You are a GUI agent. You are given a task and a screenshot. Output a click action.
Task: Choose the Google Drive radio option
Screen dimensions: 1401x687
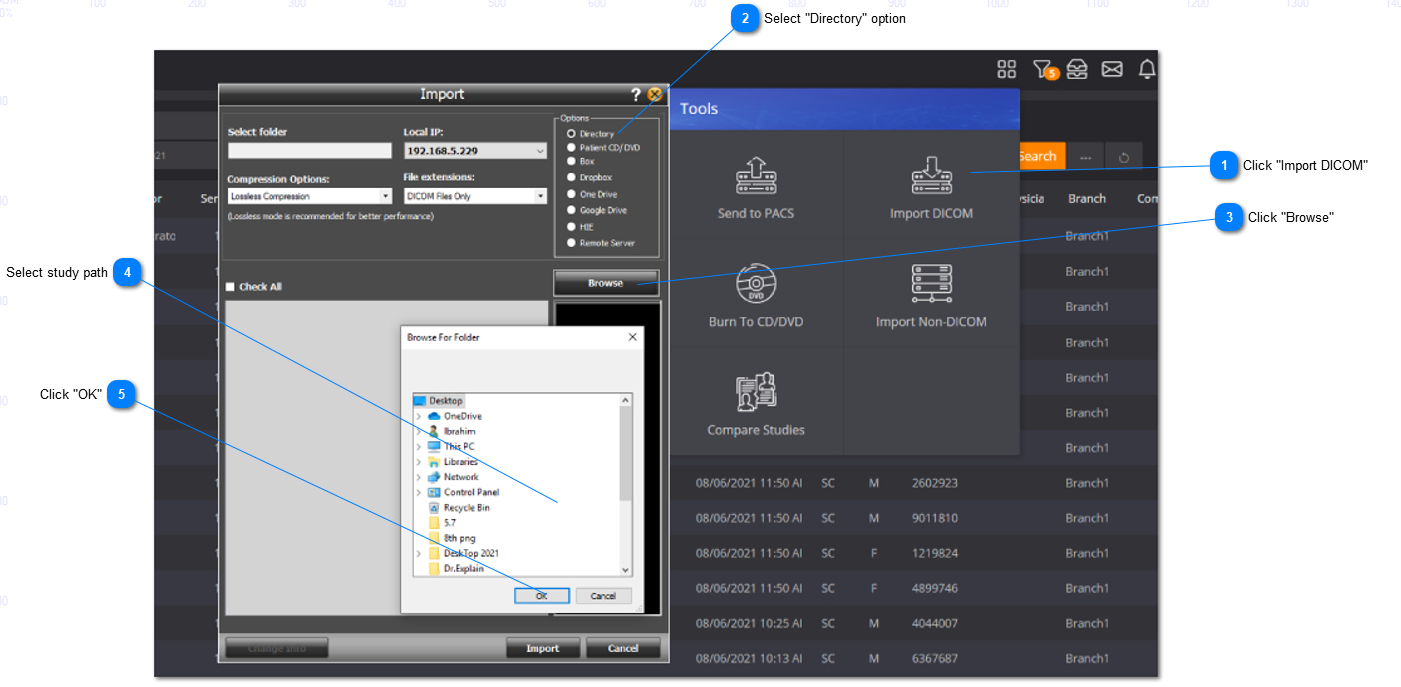571,210
